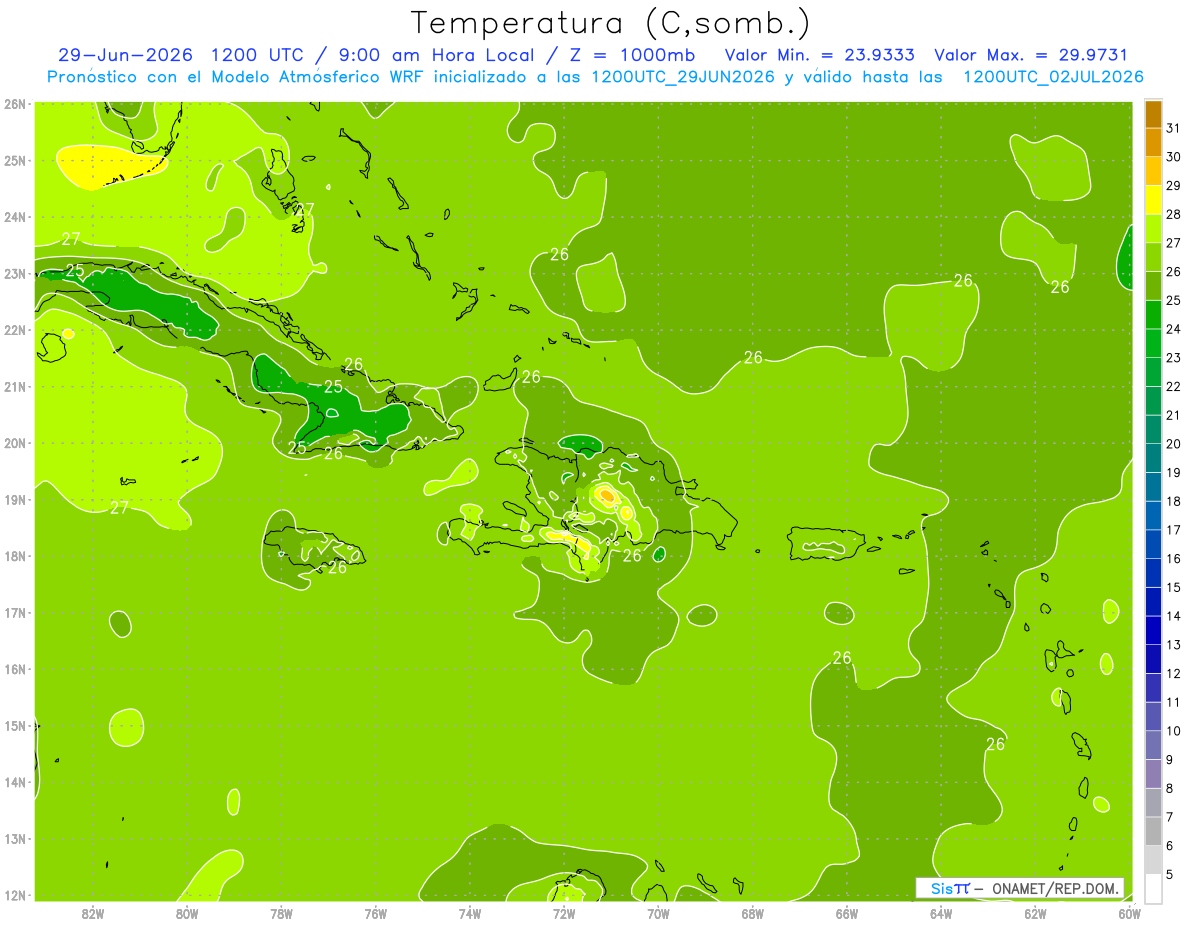Click the legend scale value 20

point(1173,443)
